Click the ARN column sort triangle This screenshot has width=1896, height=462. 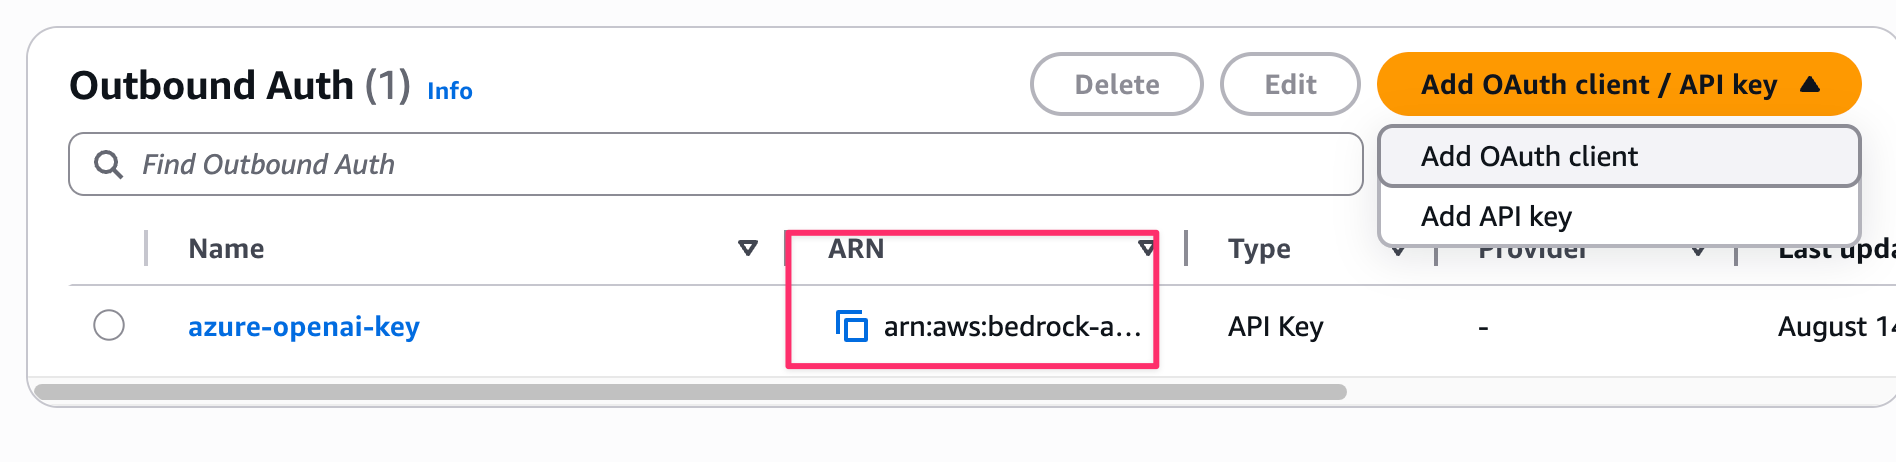coord(1146,248)
